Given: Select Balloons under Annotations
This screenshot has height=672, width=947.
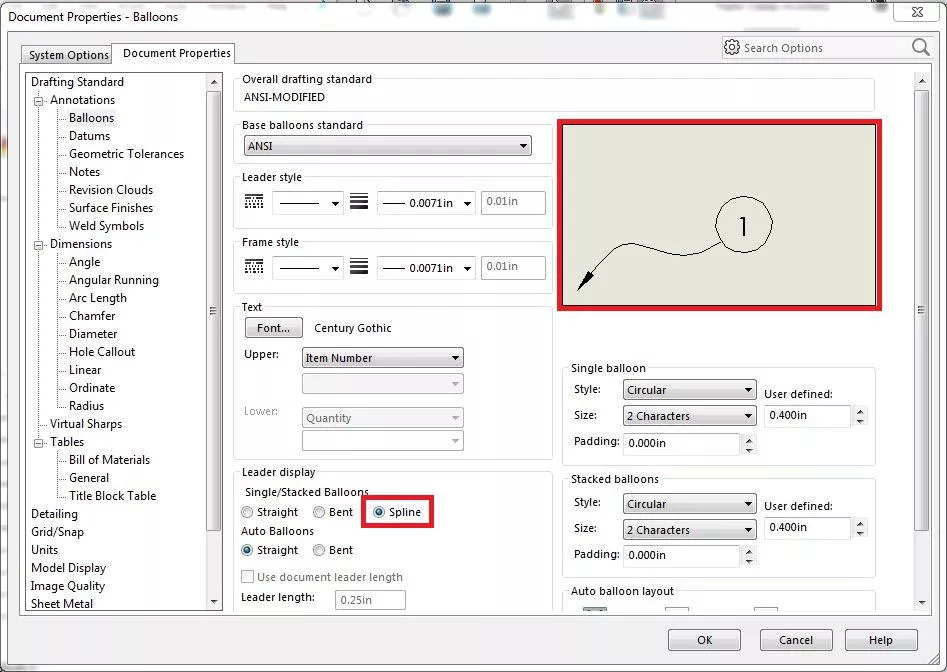Looking at the screenshot, I should pyautogui.click(x=91, y=118).
